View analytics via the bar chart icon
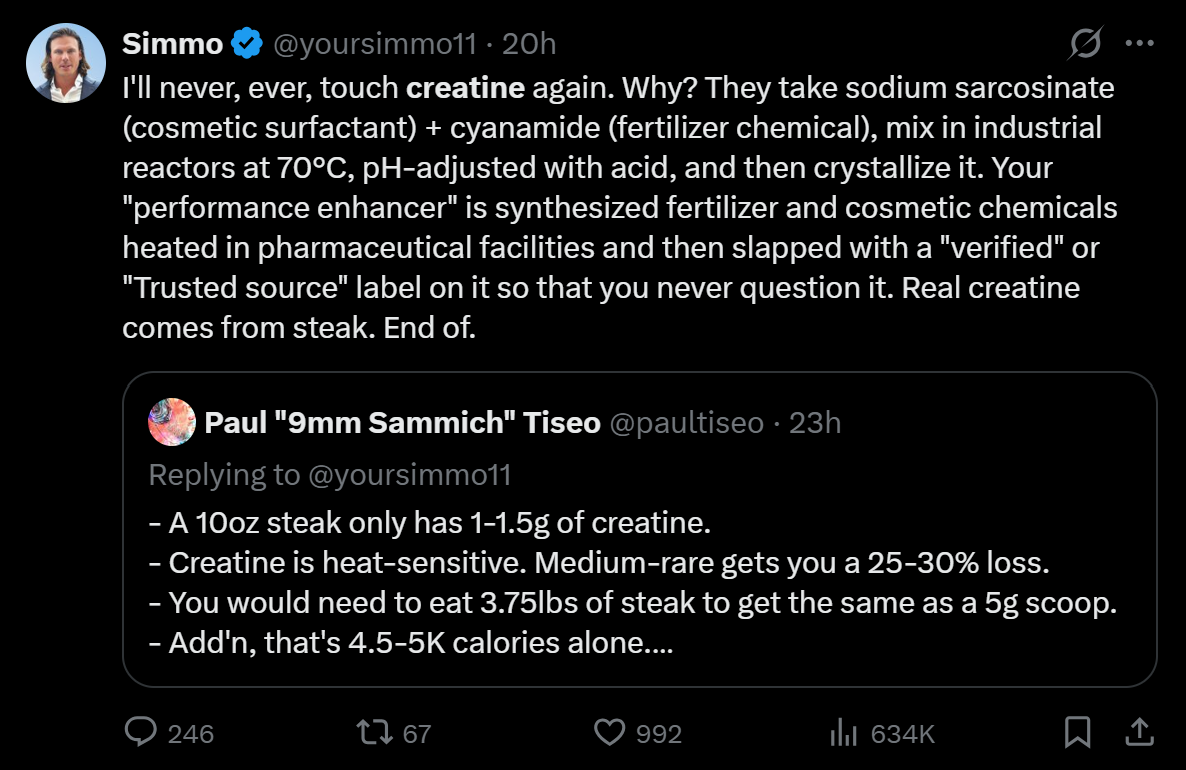This screenshot has height=770, width=1186. (x=845, y=733)
